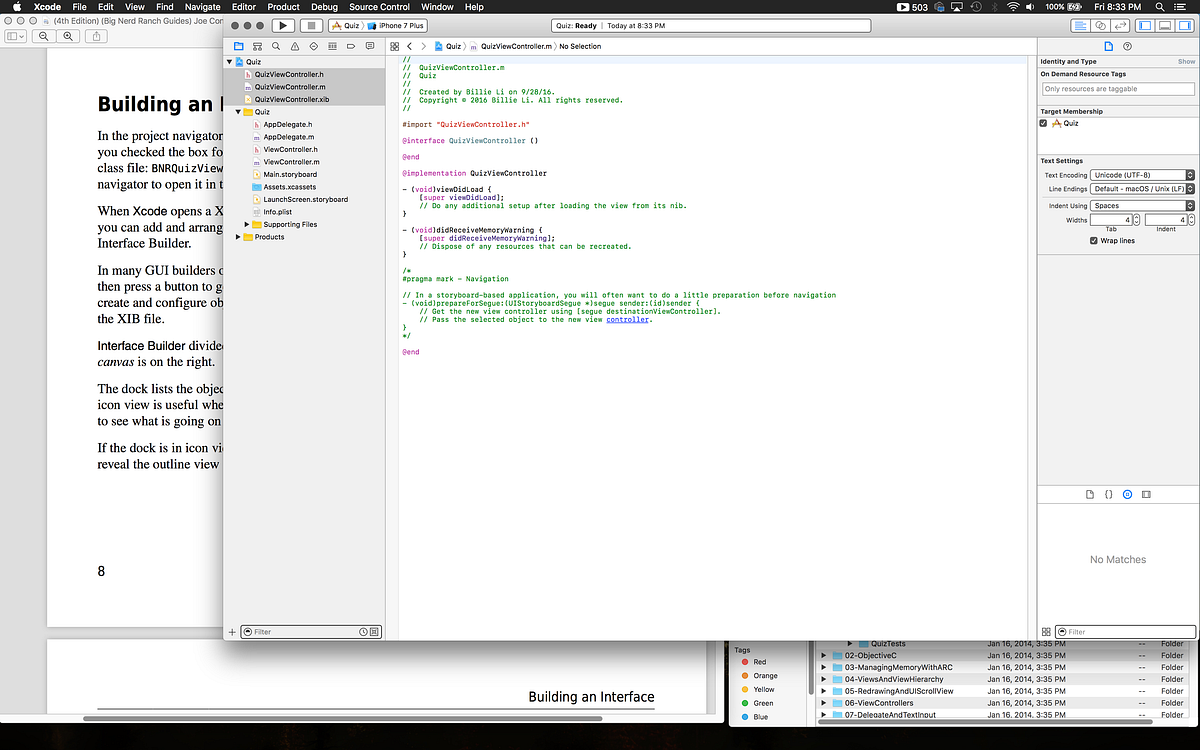Click the Red tag in Finder sidebar

760,662
